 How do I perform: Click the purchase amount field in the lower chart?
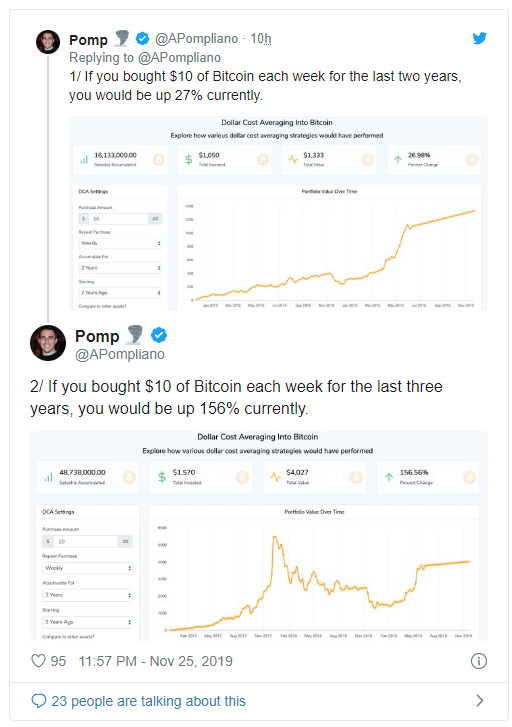click(x=88, y=541)
